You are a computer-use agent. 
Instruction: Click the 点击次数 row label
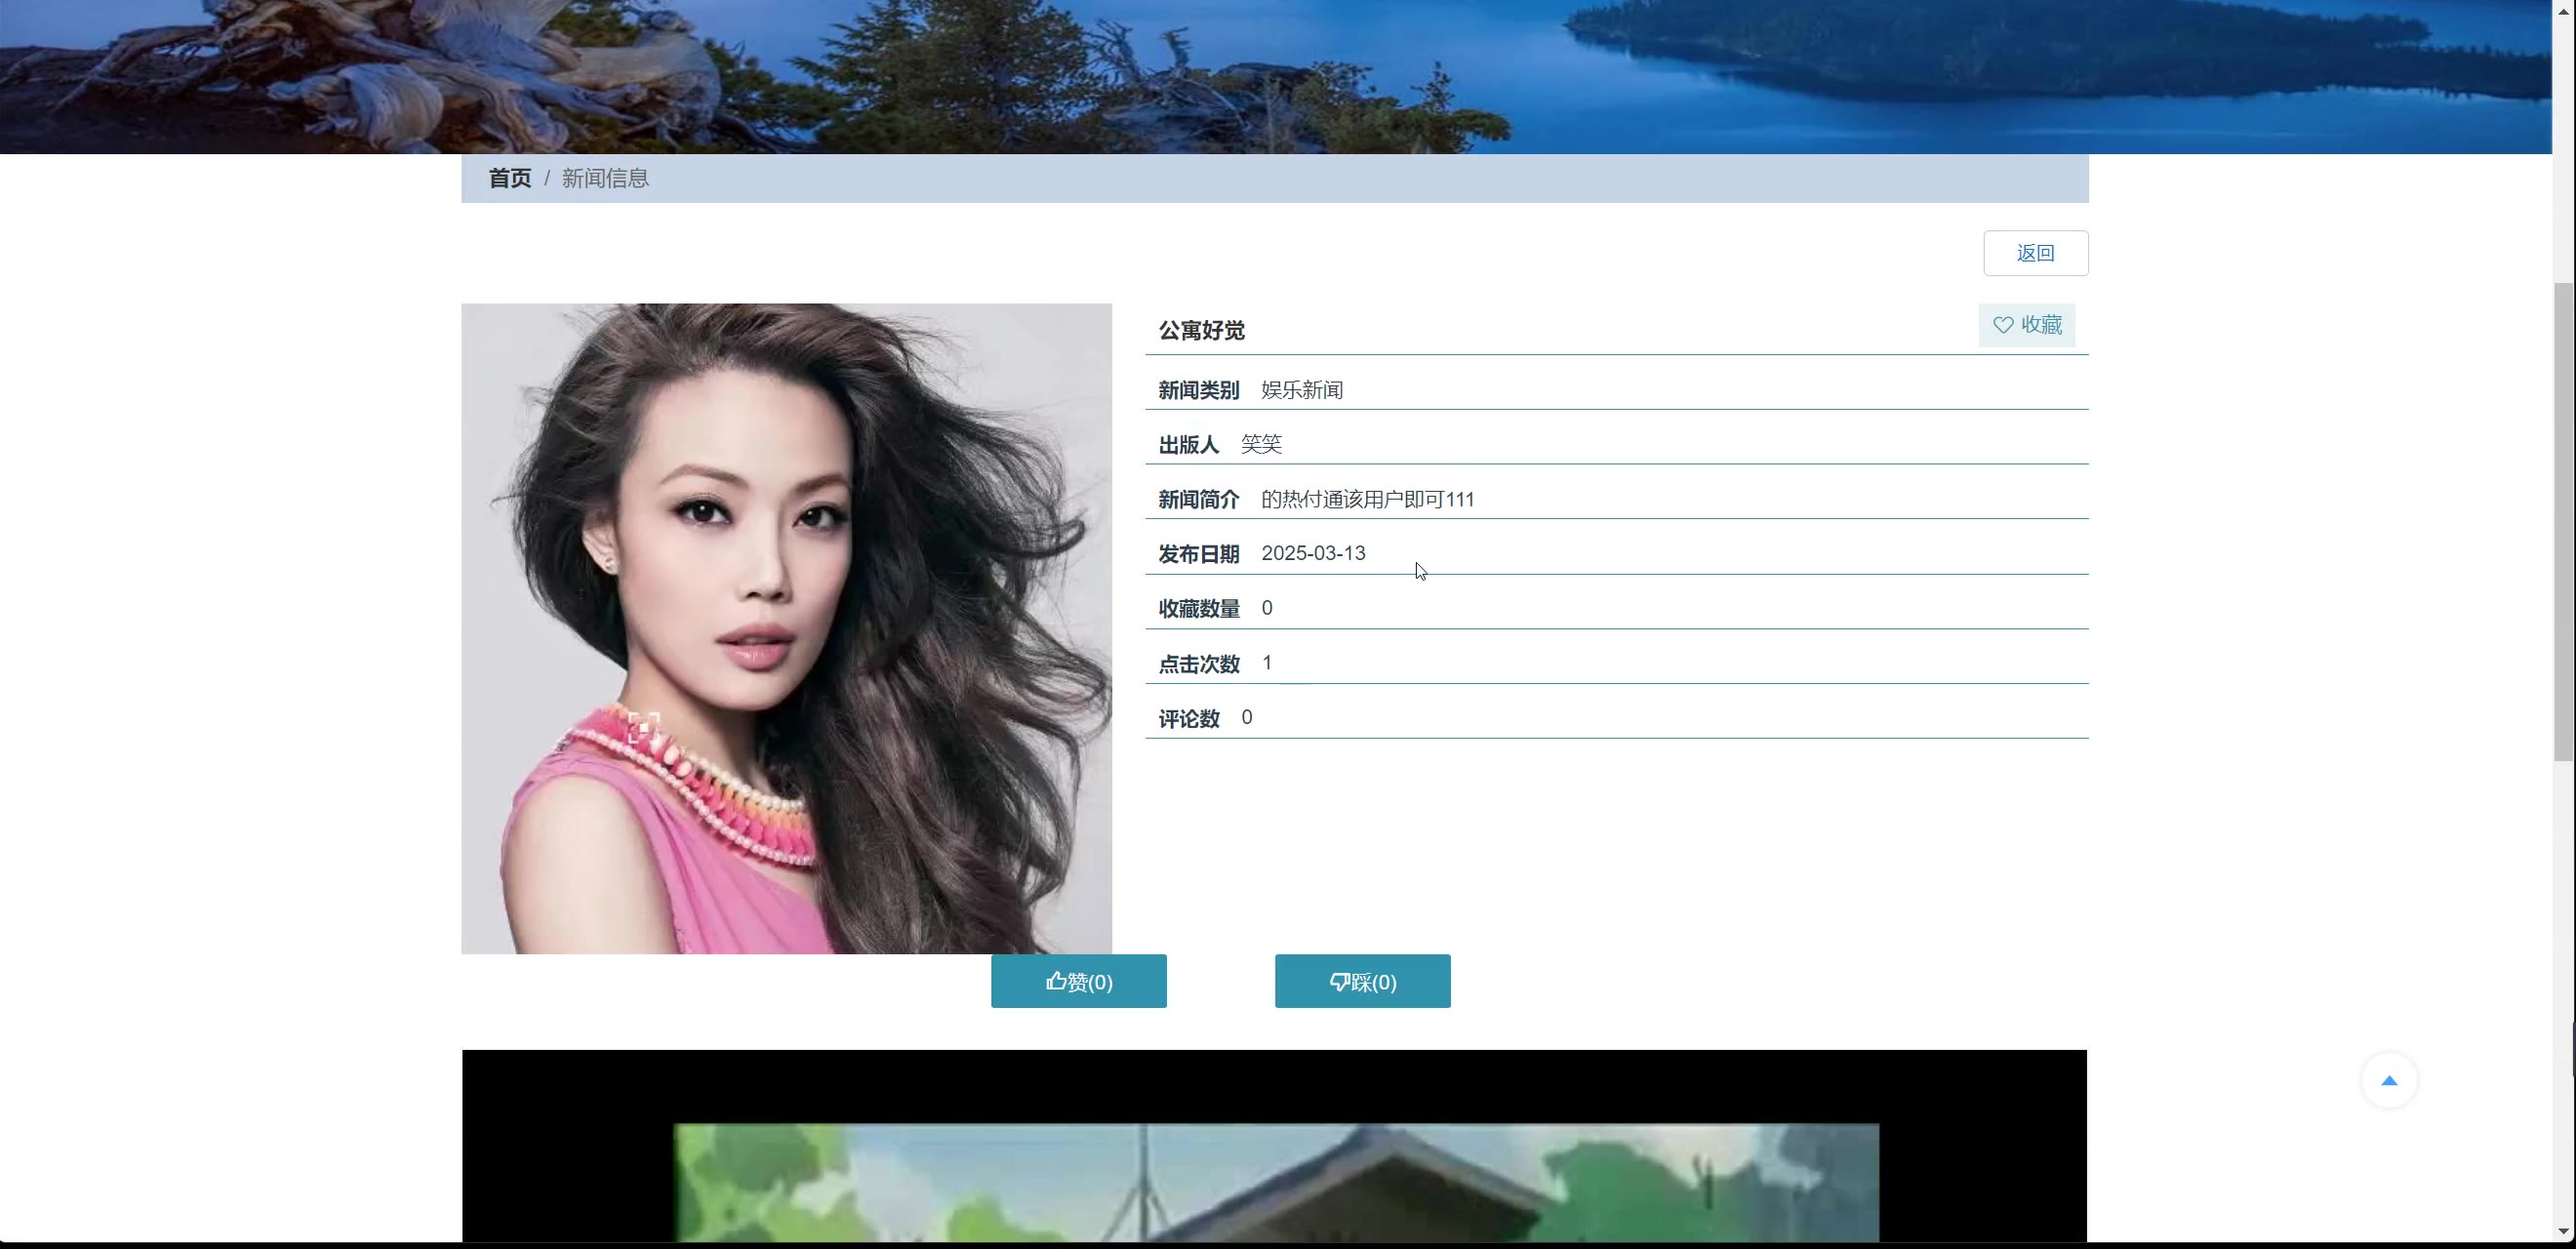pyautogui.click(x=1198, y=663)
